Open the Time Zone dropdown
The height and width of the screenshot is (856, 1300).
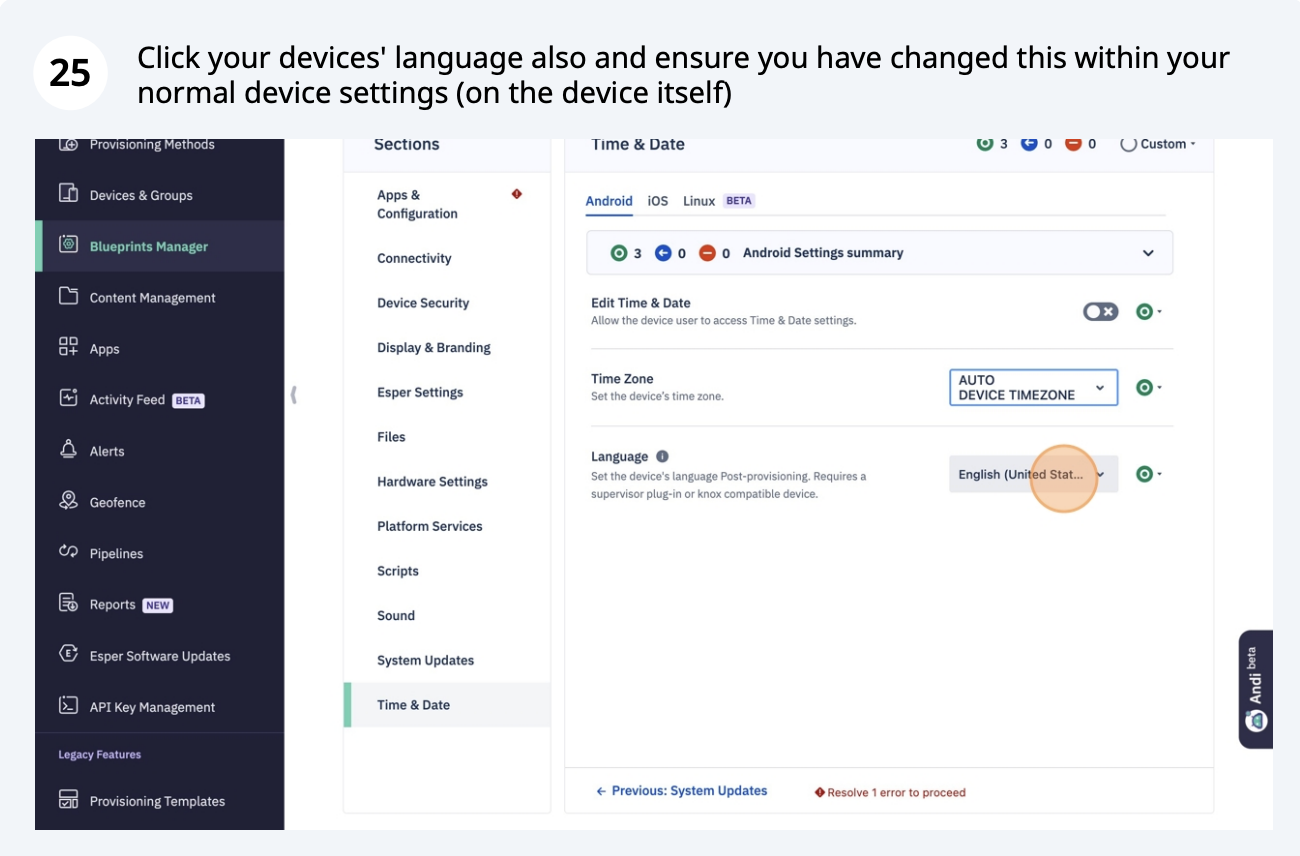pos(1033,387)
